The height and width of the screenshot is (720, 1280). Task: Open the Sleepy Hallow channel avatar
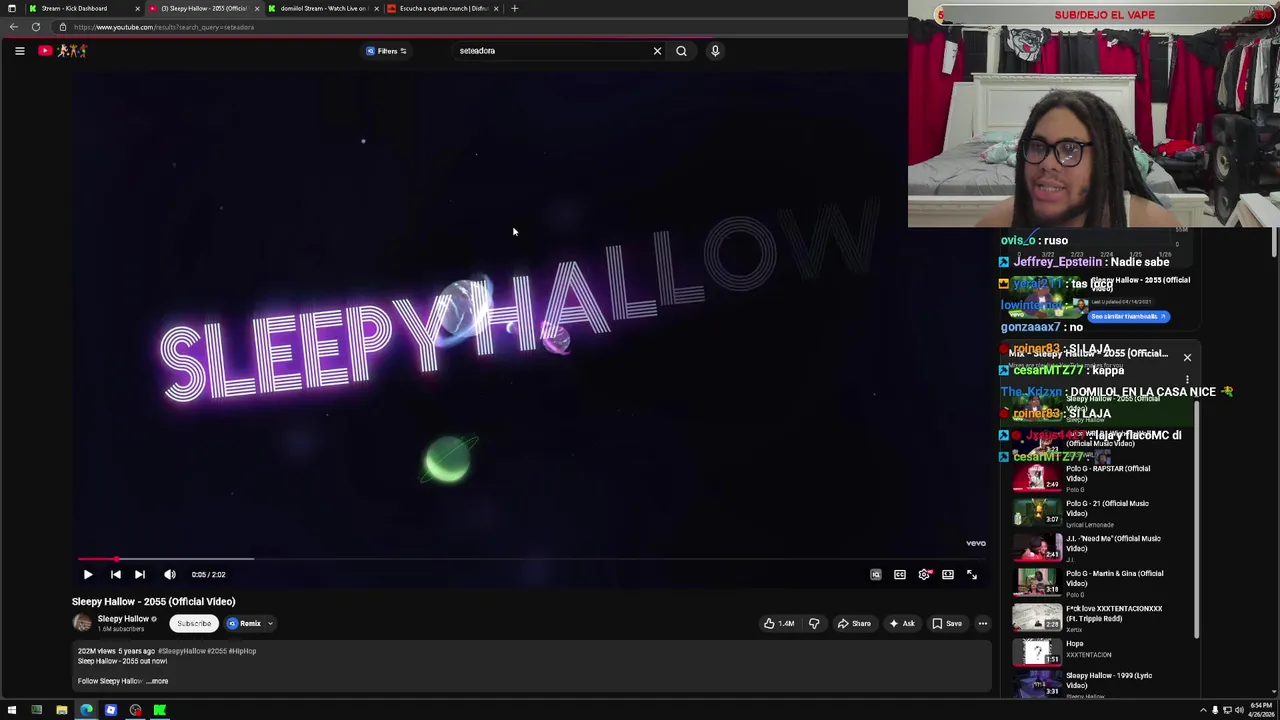click(82, 623)
